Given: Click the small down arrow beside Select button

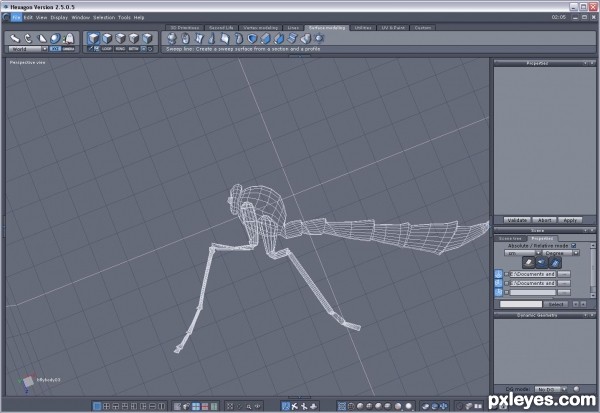Looking at the screenshot, I should 576,304.
